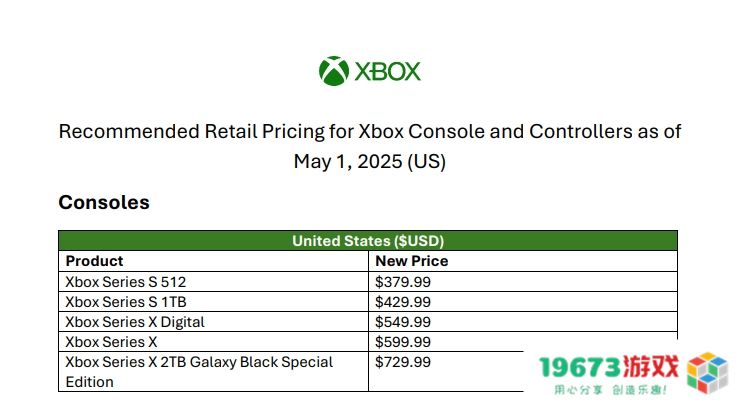Select the Recommended Retail Pricing title
This screenshot has width=748, height=413.
pyautogui.click(x=370, y=132)
